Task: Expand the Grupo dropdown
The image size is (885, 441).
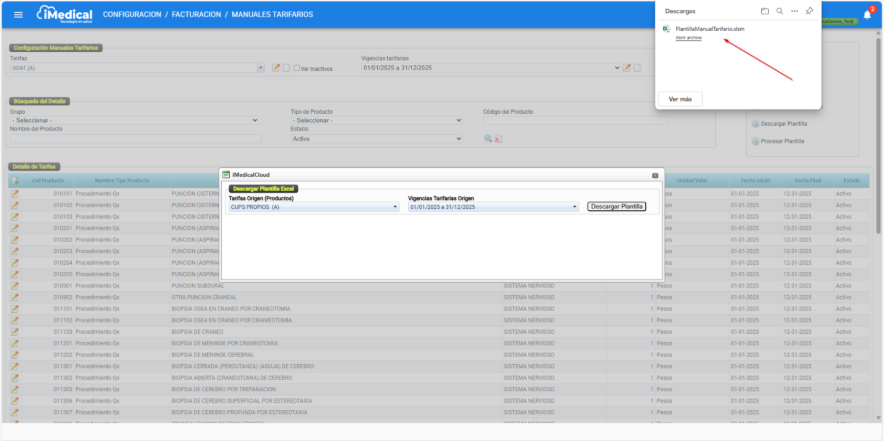Action: [x=134, y=120]
